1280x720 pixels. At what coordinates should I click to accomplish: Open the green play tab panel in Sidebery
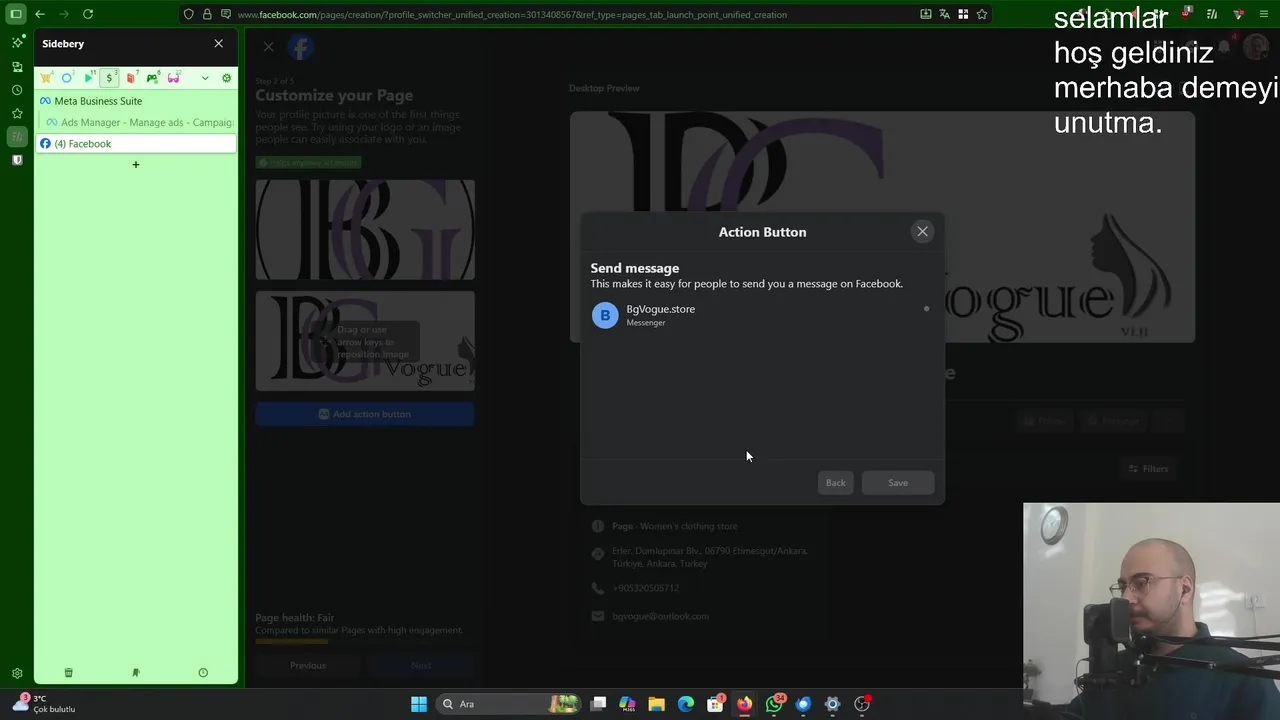click(x=89, y=78)
